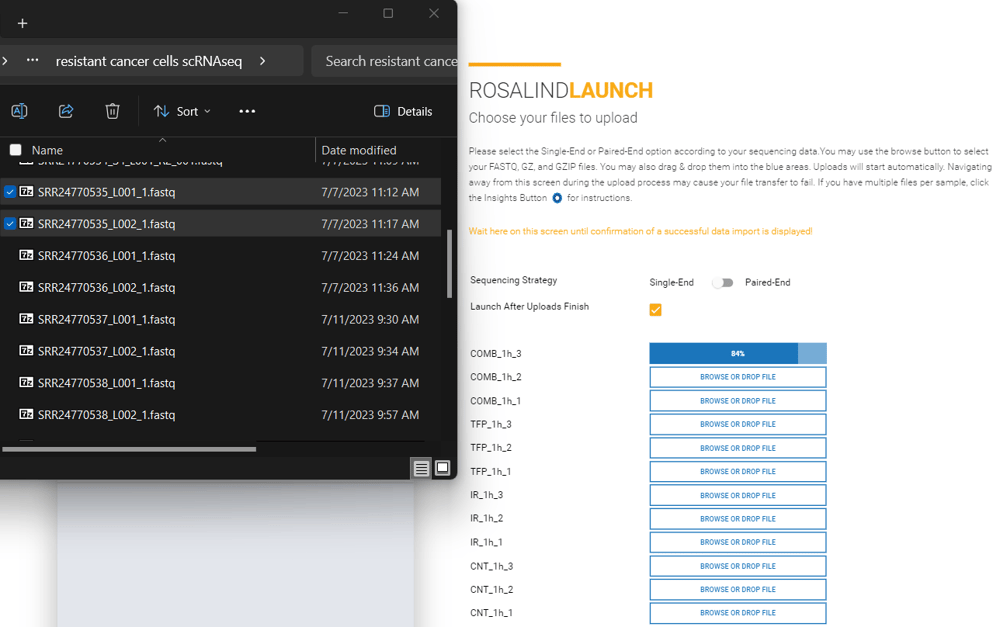Toggle the select-all checkbox beside Name
This screenshot has height=627, width=1000.
coord(16,150)
